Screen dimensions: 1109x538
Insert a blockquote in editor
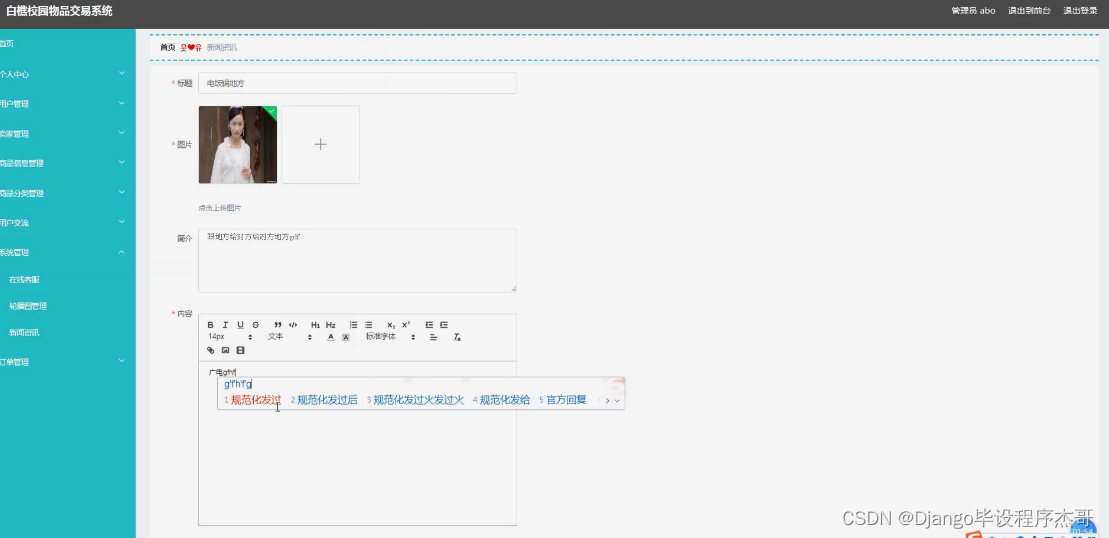tap(278, 325)
